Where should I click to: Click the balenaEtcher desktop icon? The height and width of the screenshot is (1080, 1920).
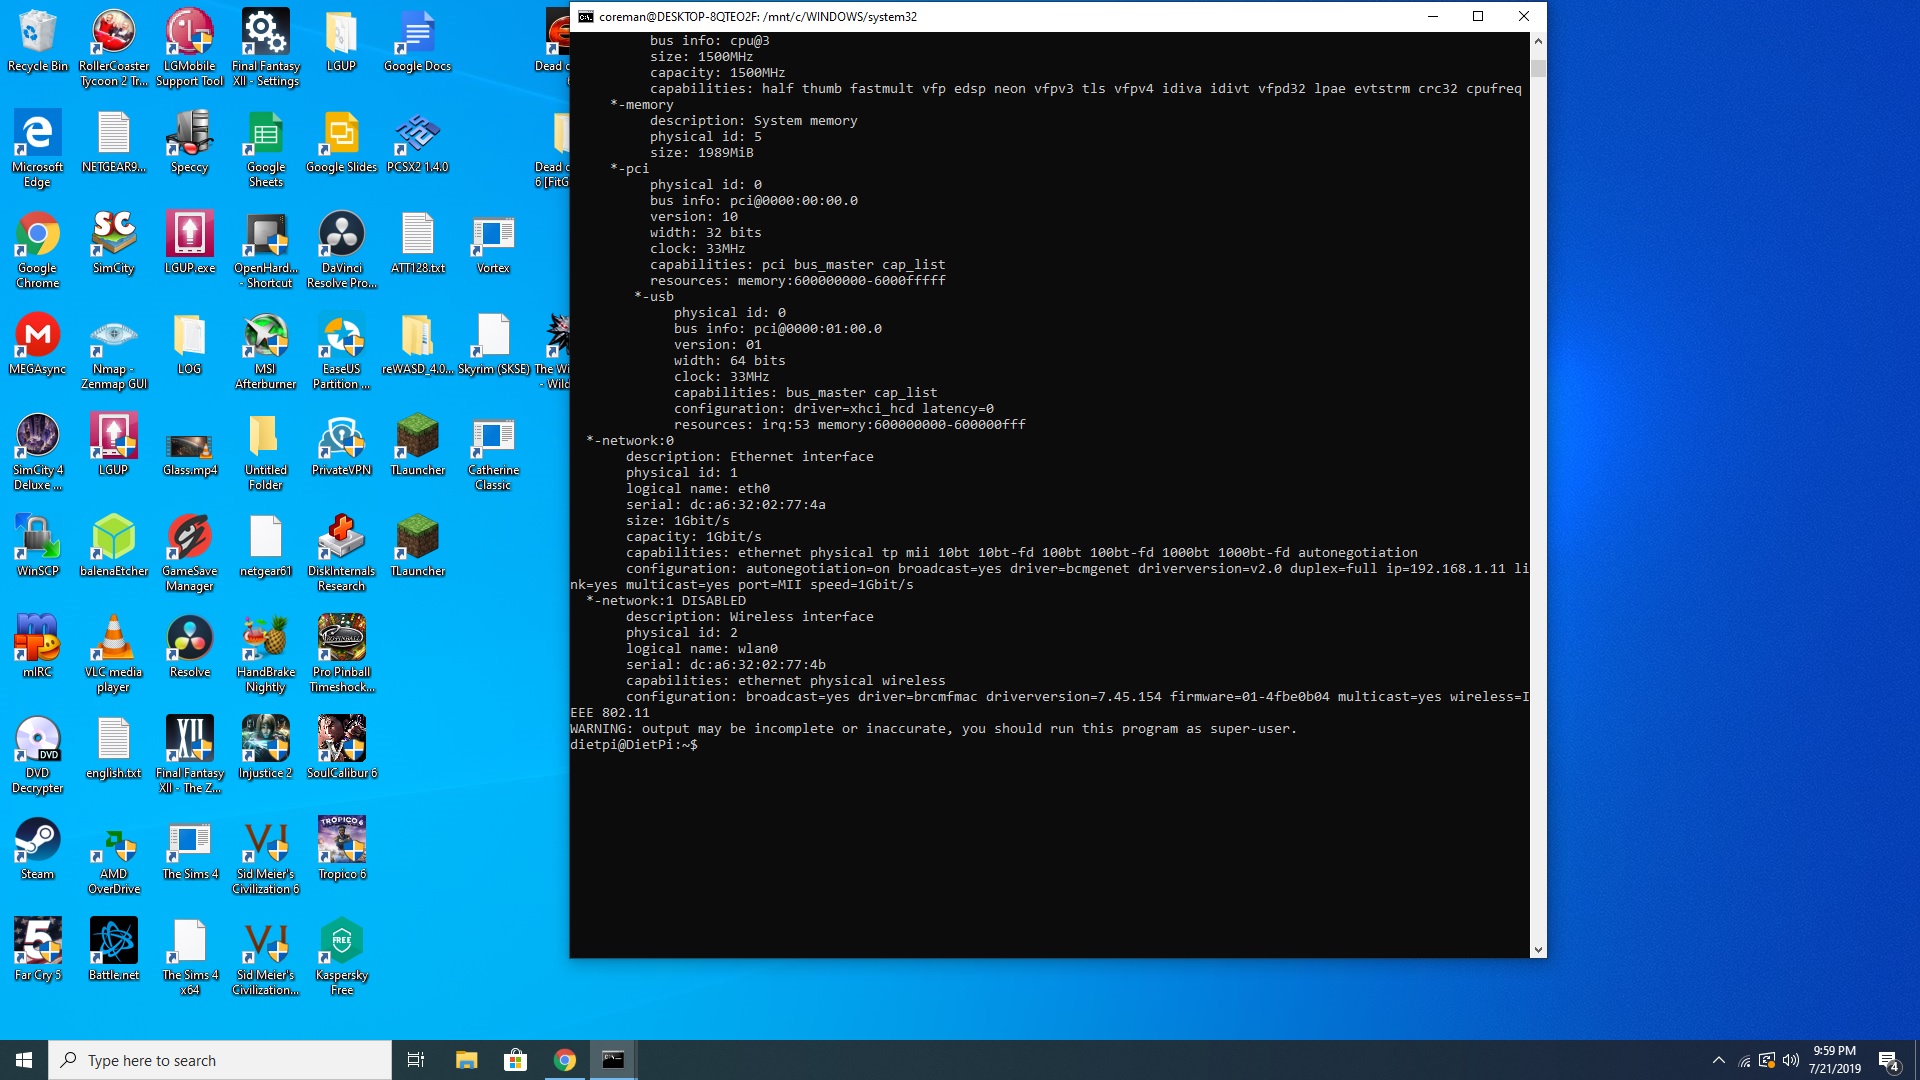113,539
